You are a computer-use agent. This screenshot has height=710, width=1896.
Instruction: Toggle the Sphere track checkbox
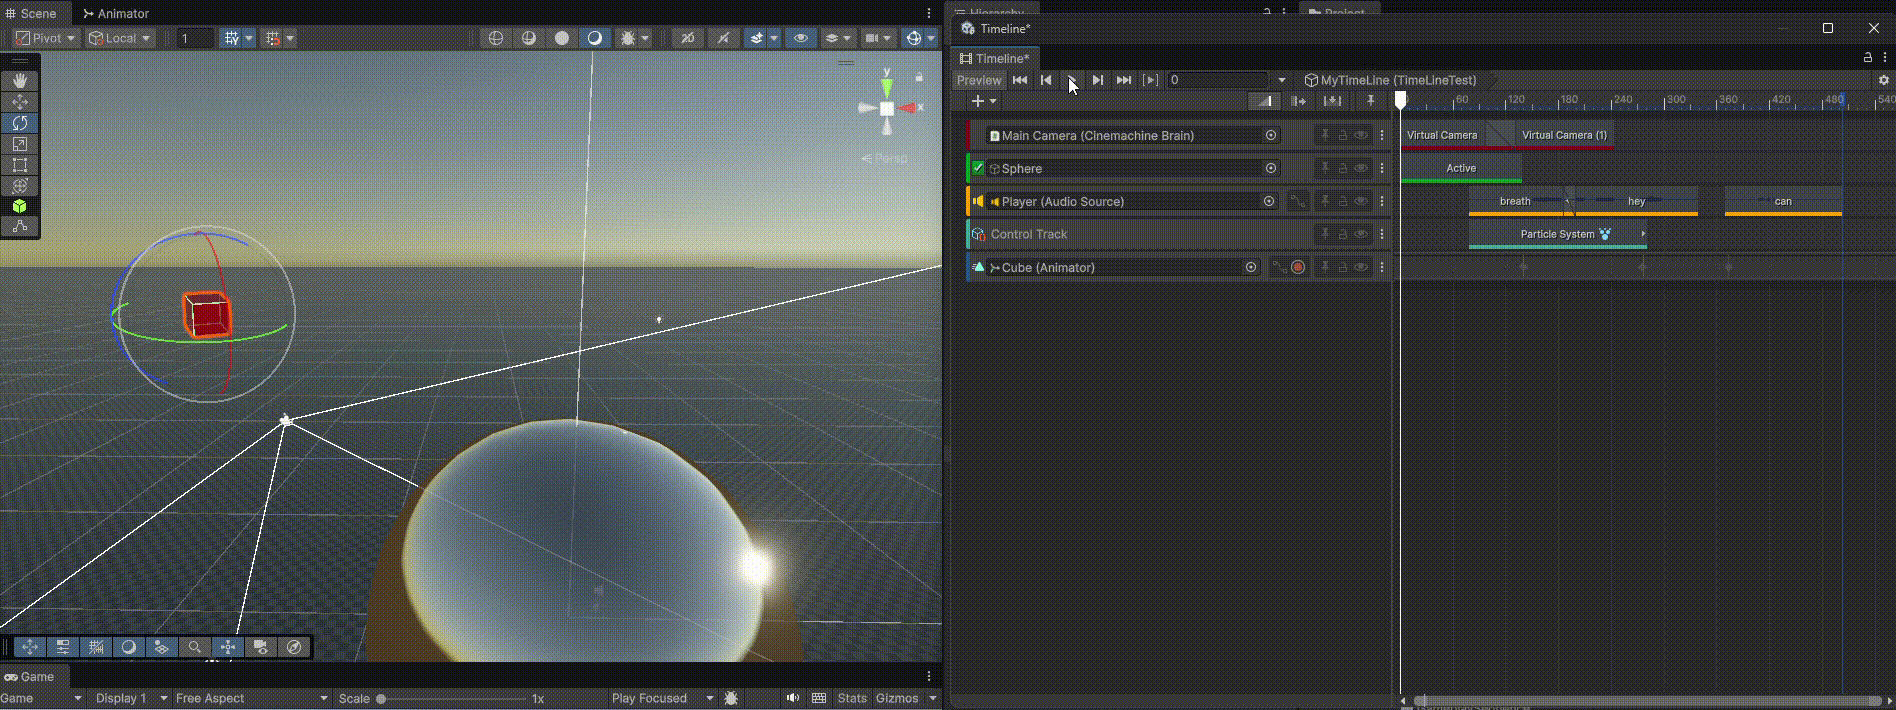click(x=979, y=168)
